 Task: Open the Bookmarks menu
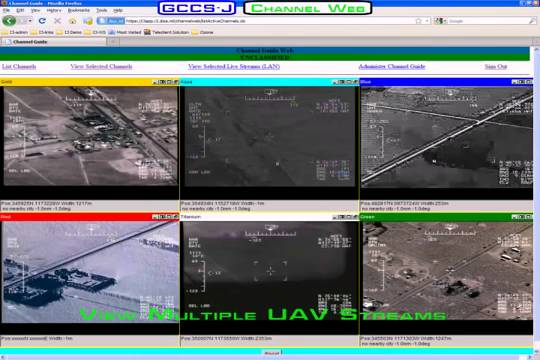point(79,10)
